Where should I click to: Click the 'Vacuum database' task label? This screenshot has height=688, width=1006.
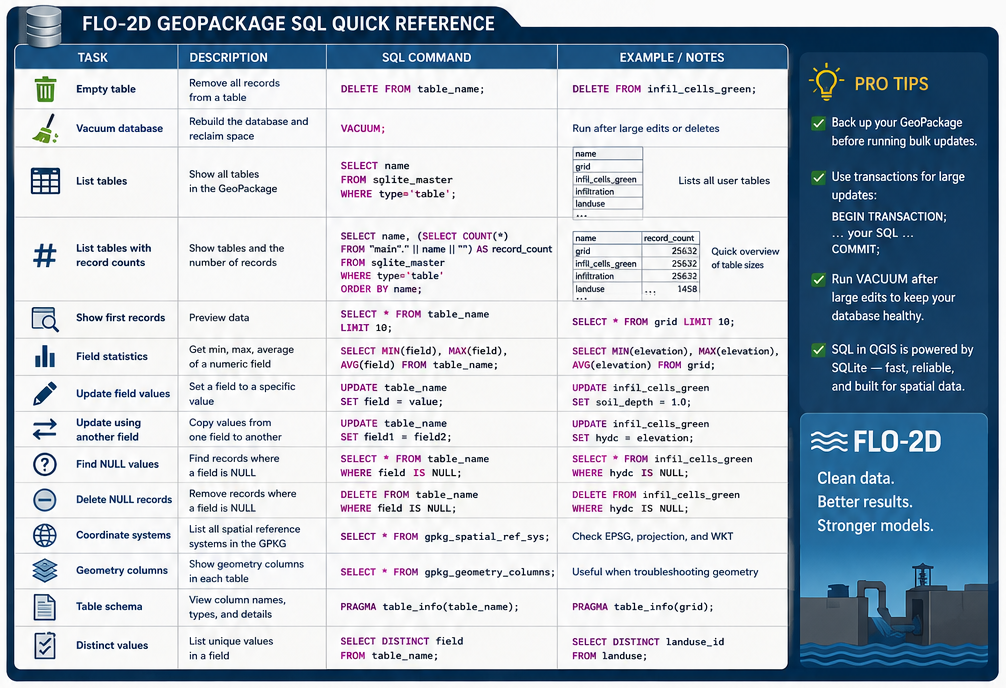coord(119,128)
